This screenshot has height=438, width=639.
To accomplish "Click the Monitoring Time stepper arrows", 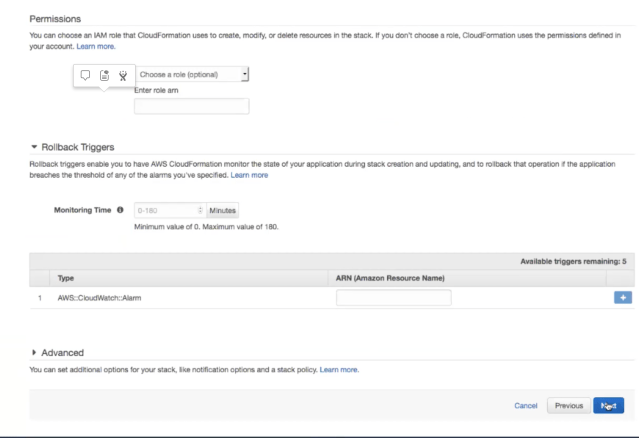I will (x=200, y=210).
